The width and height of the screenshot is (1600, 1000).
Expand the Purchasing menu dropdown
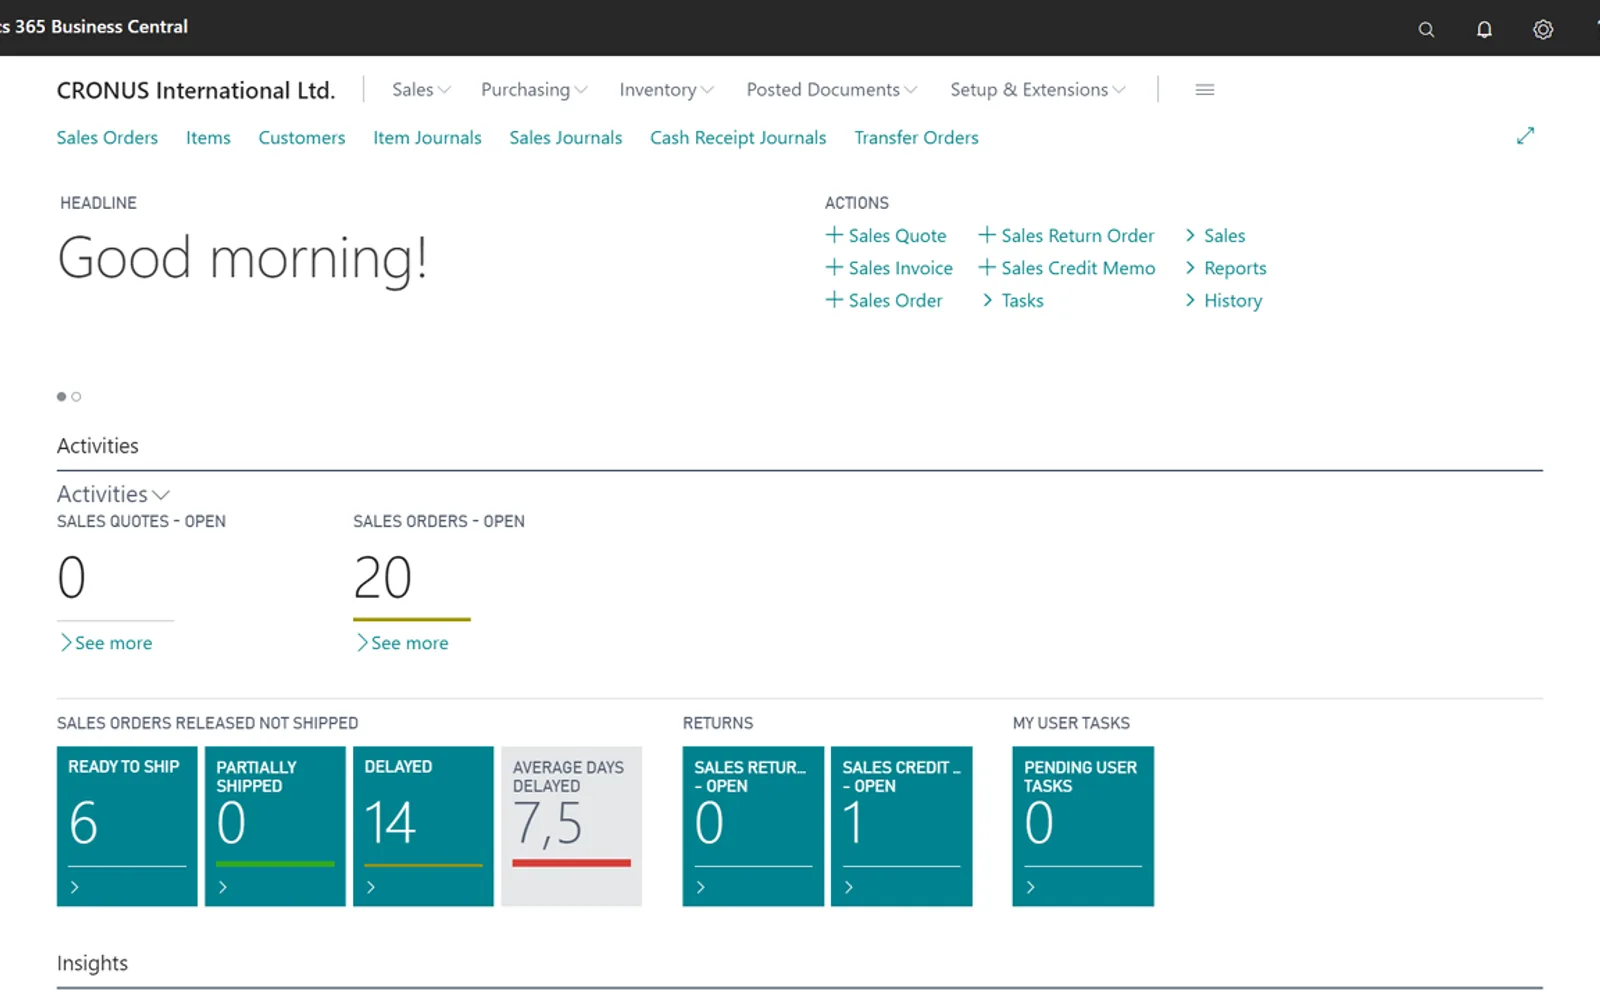pyautogui.click(x=534, y=90)
